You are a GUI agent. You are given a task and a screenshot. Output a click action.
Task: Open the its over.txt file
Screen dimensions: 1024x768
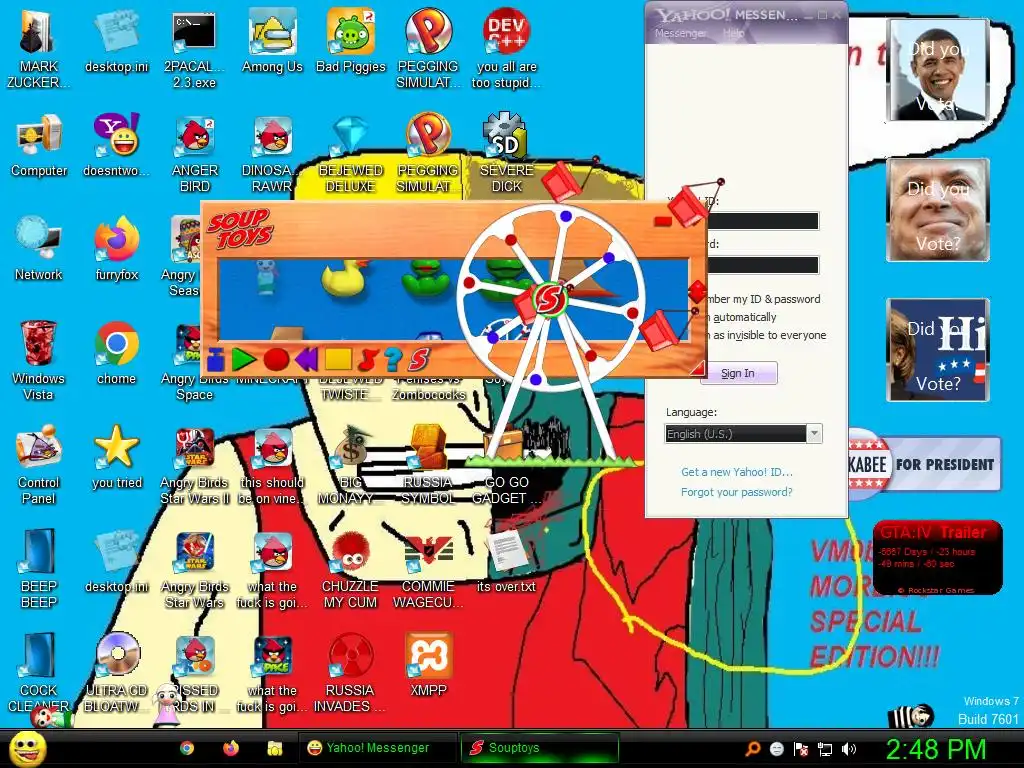click(x=506, y=562)
